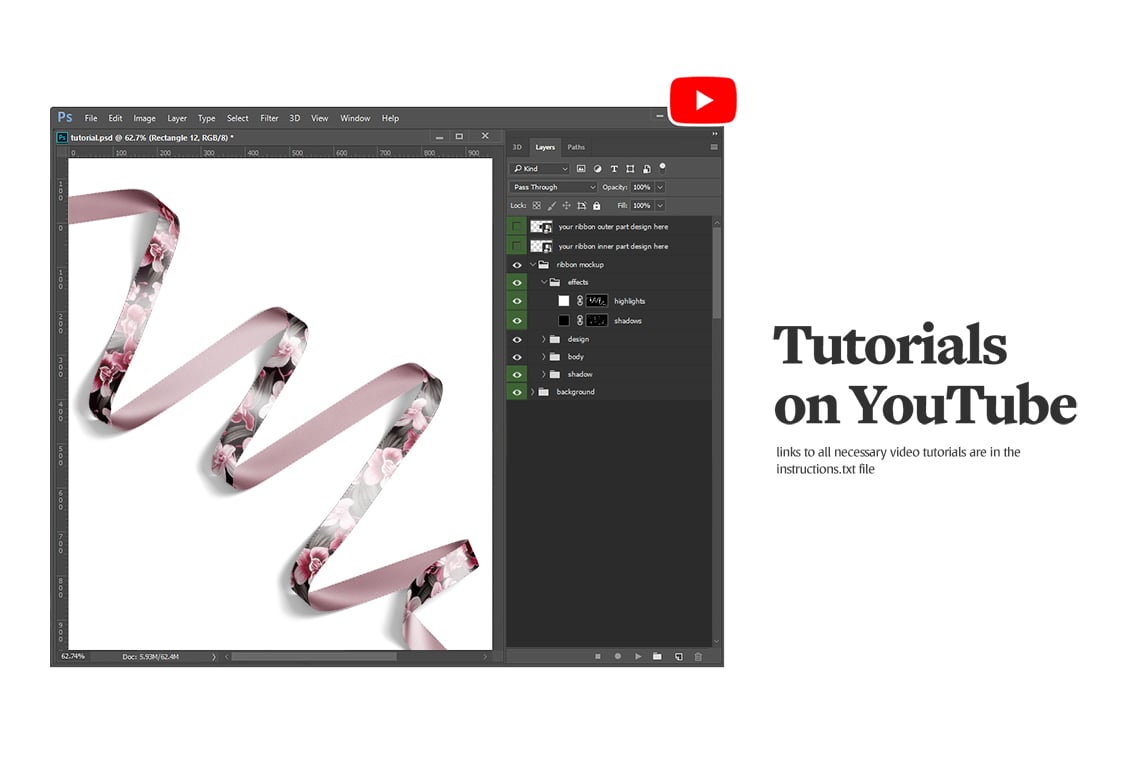Hide the shadows layer visibility eye

click(x=517, y=321)
